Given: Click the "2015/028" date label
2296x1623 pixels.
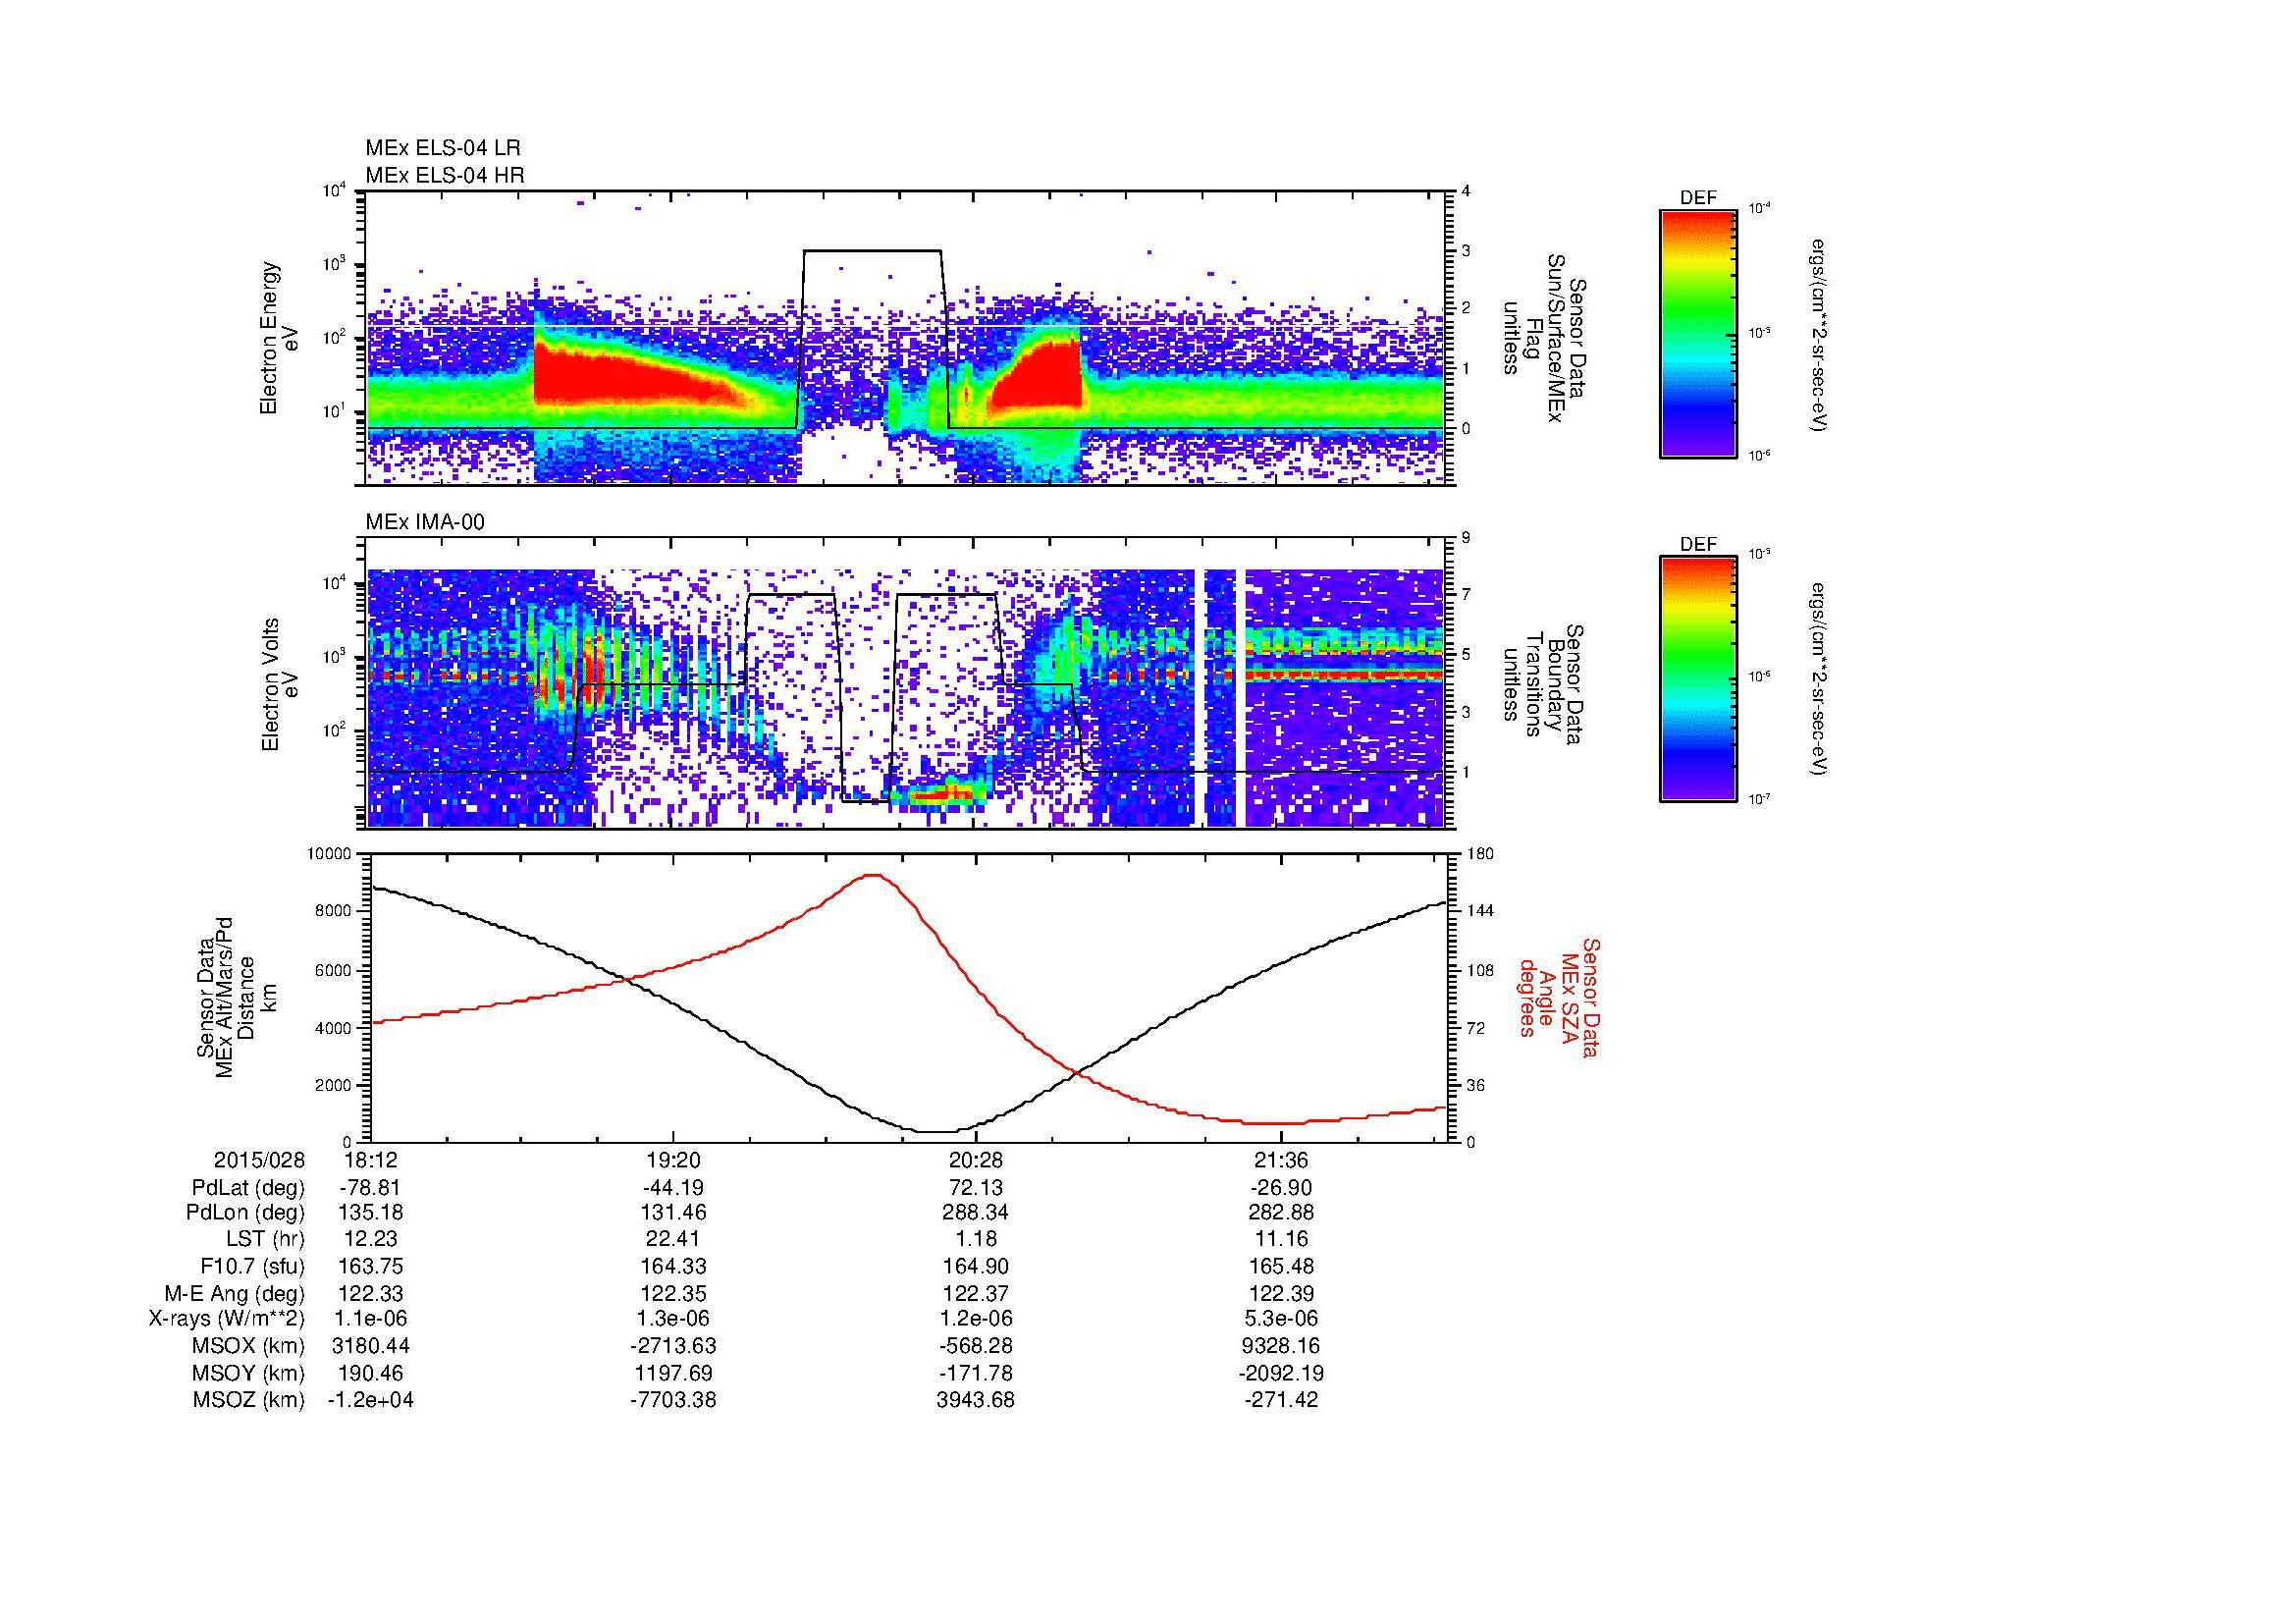Looking at the screenshot, I should tap(259, 1161).
